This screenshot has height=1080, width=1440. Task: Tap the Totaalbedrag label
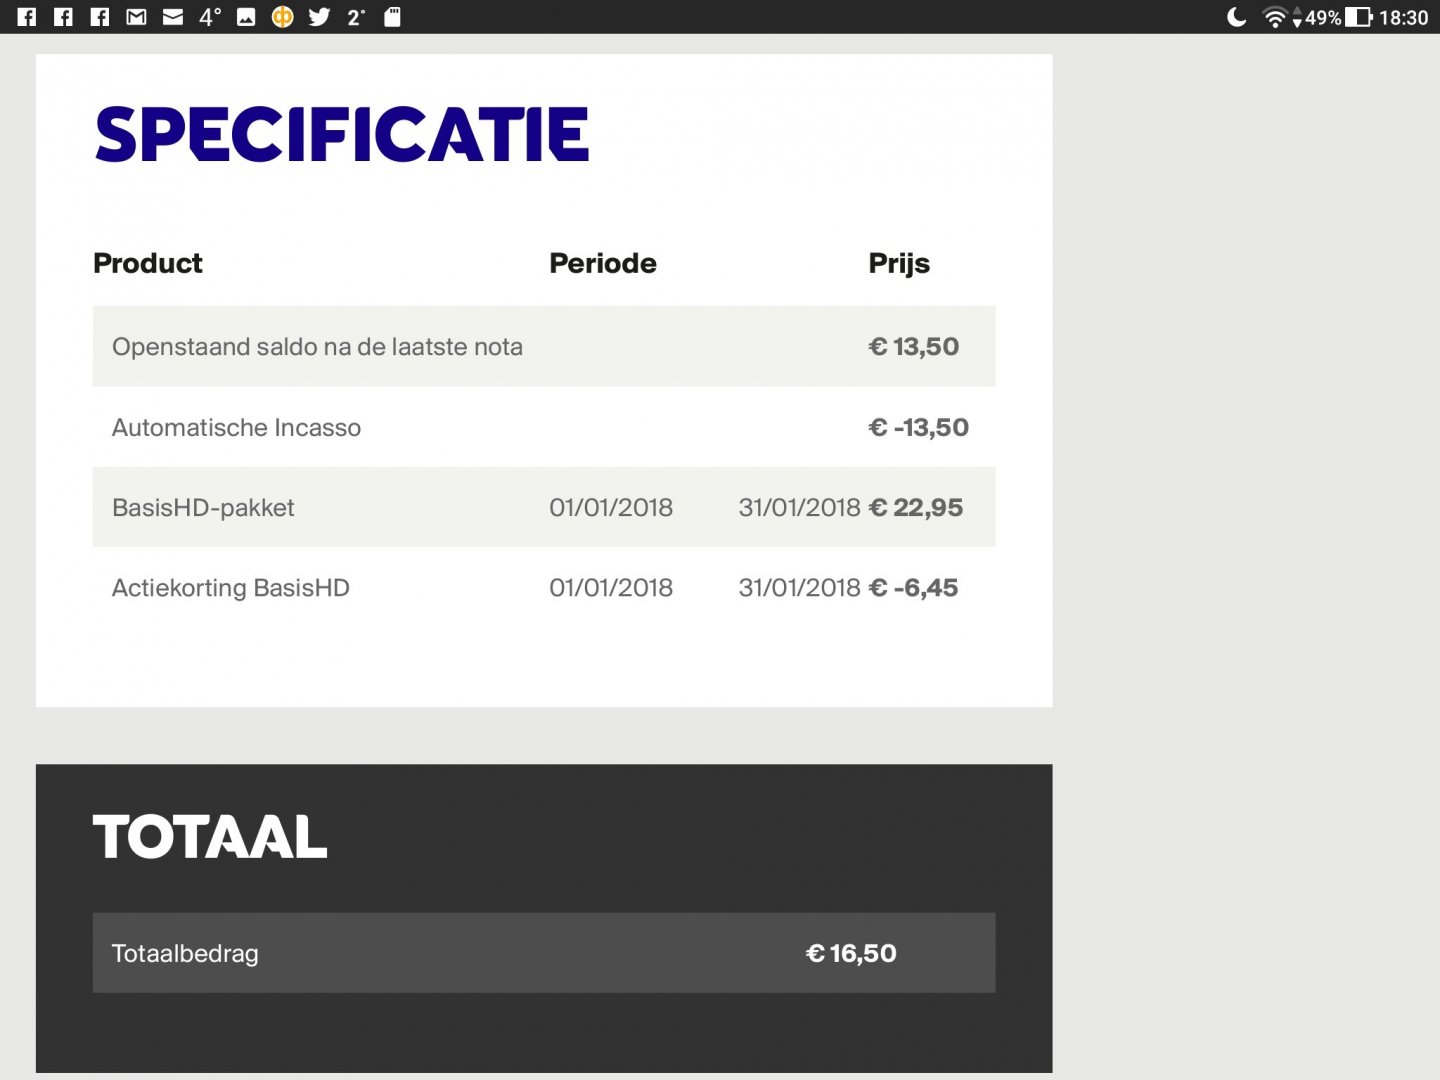[185, 954]
